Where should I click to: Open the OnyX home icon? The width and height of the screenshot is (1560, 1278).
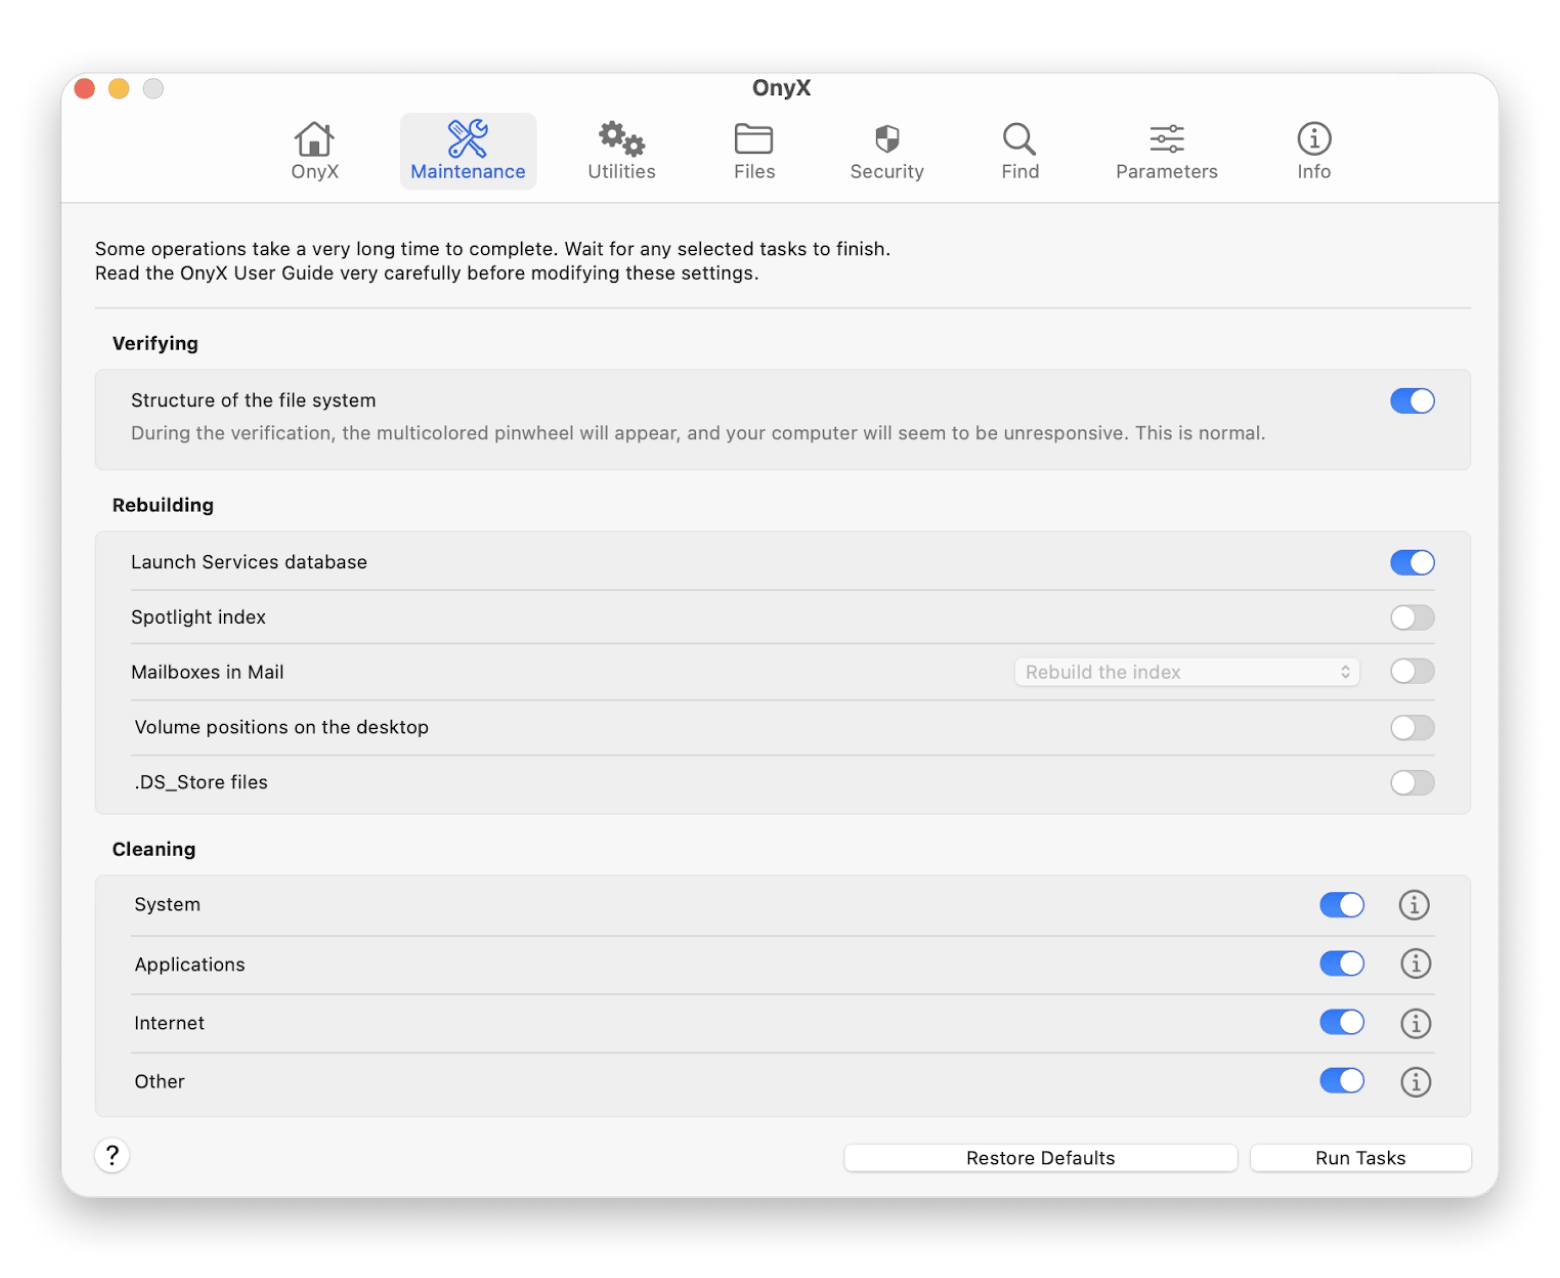(x=314, y=139)
